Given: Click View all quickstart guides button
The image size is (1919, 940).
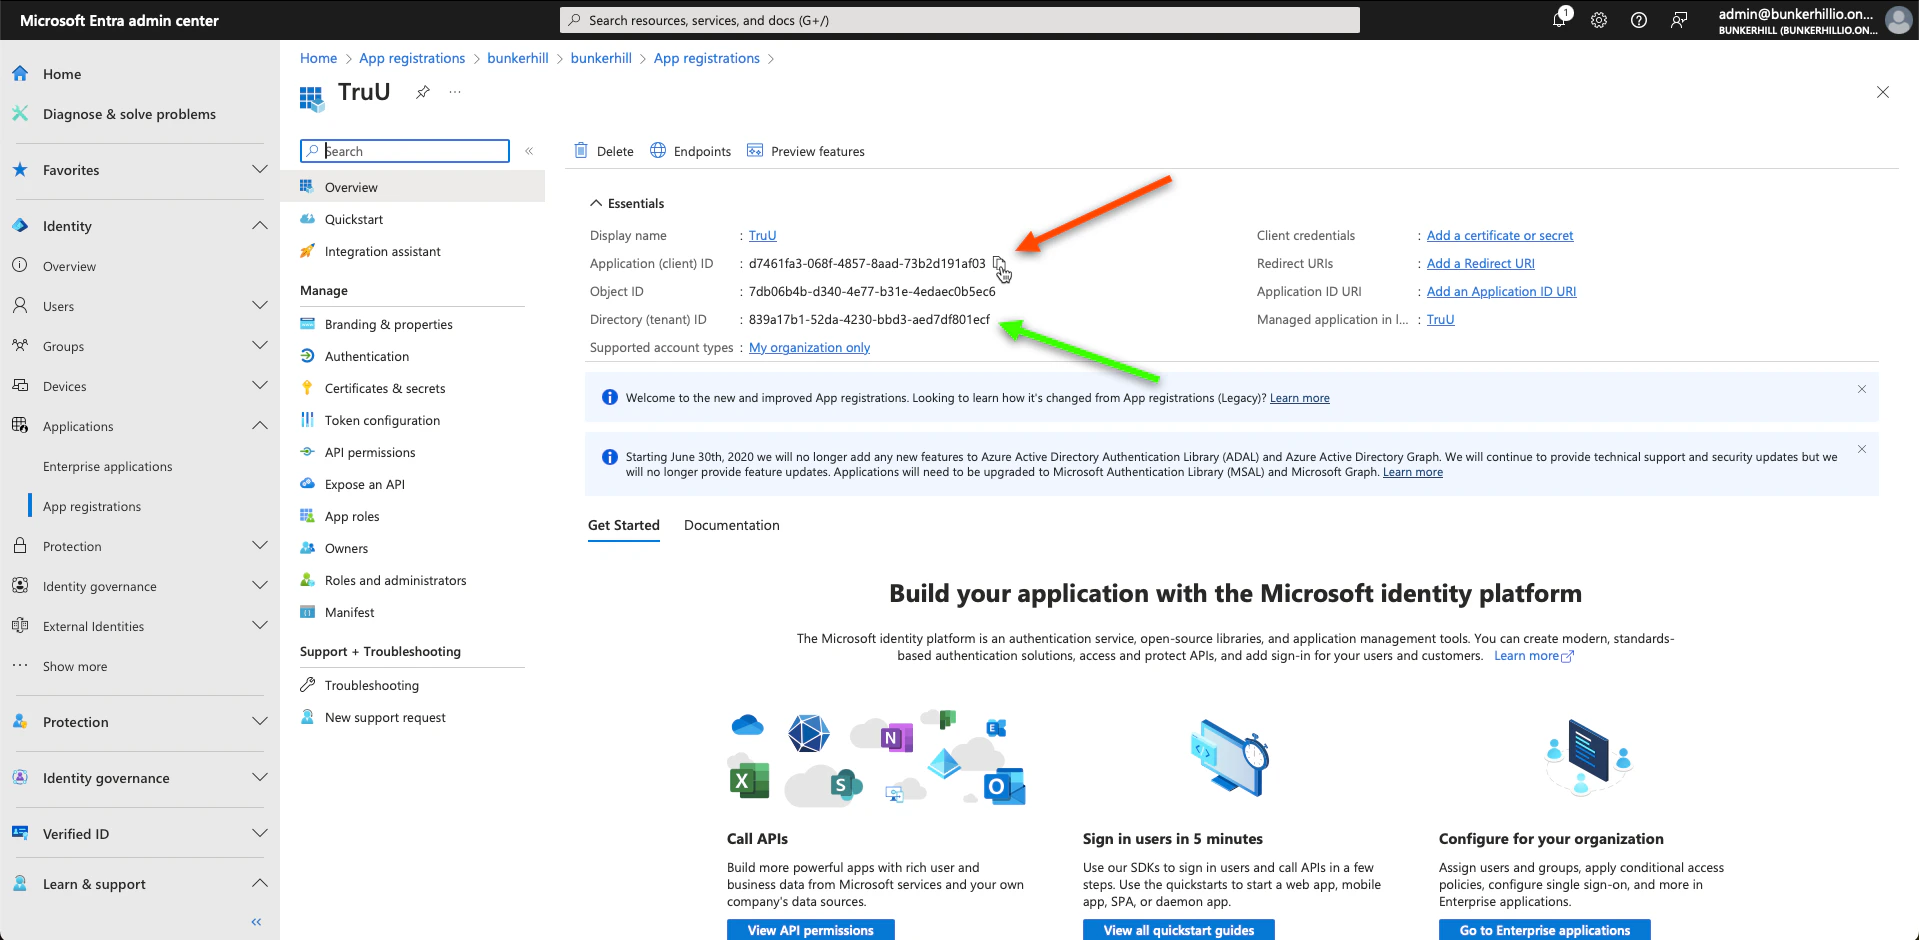Looking at the screenshot, I should (x=1179, y=930).
